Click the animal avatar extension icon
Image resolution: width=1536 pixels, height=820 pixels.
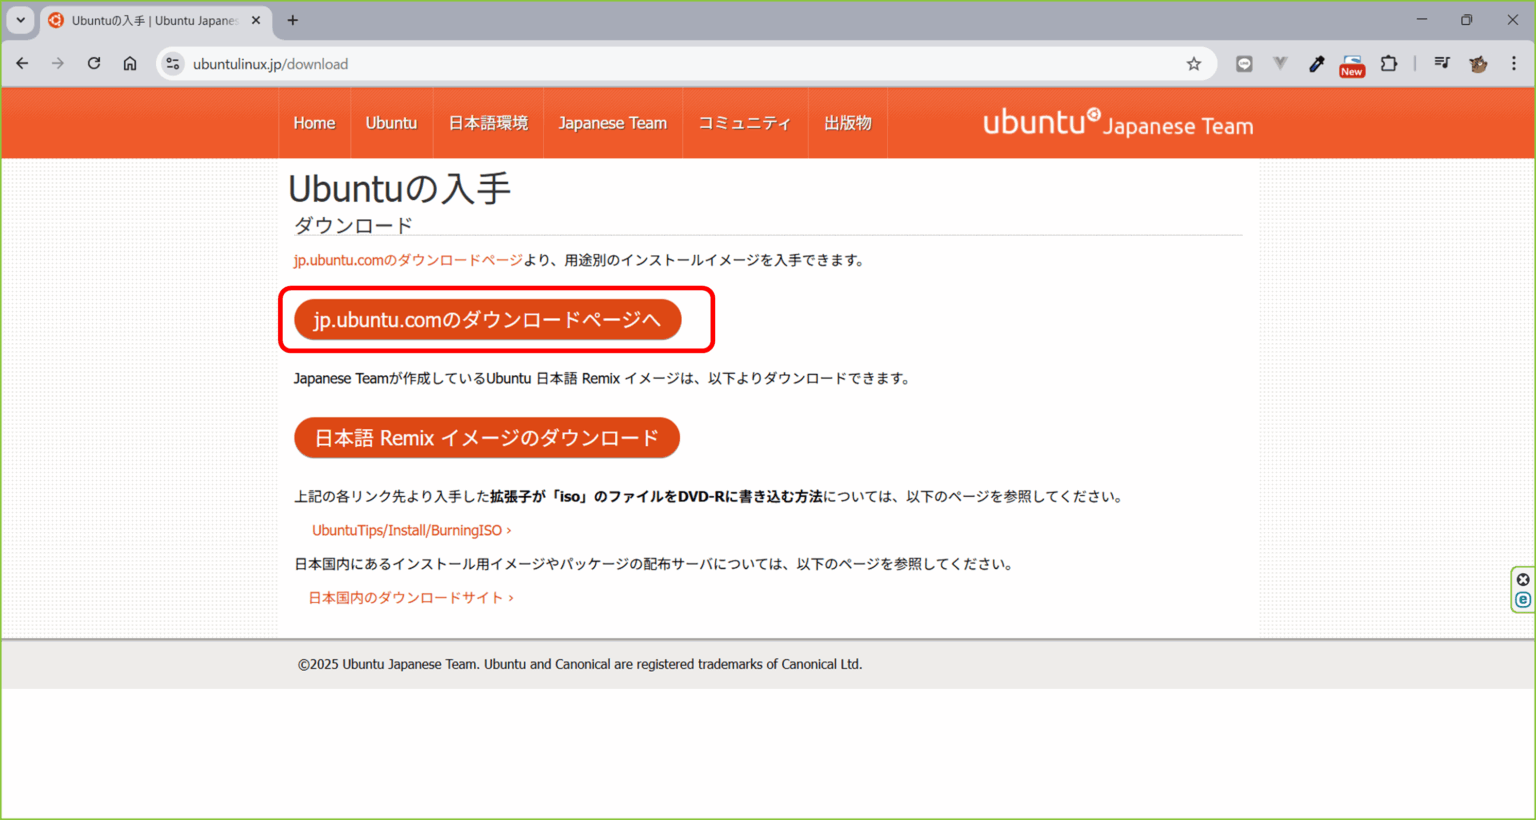[1478, 63]
